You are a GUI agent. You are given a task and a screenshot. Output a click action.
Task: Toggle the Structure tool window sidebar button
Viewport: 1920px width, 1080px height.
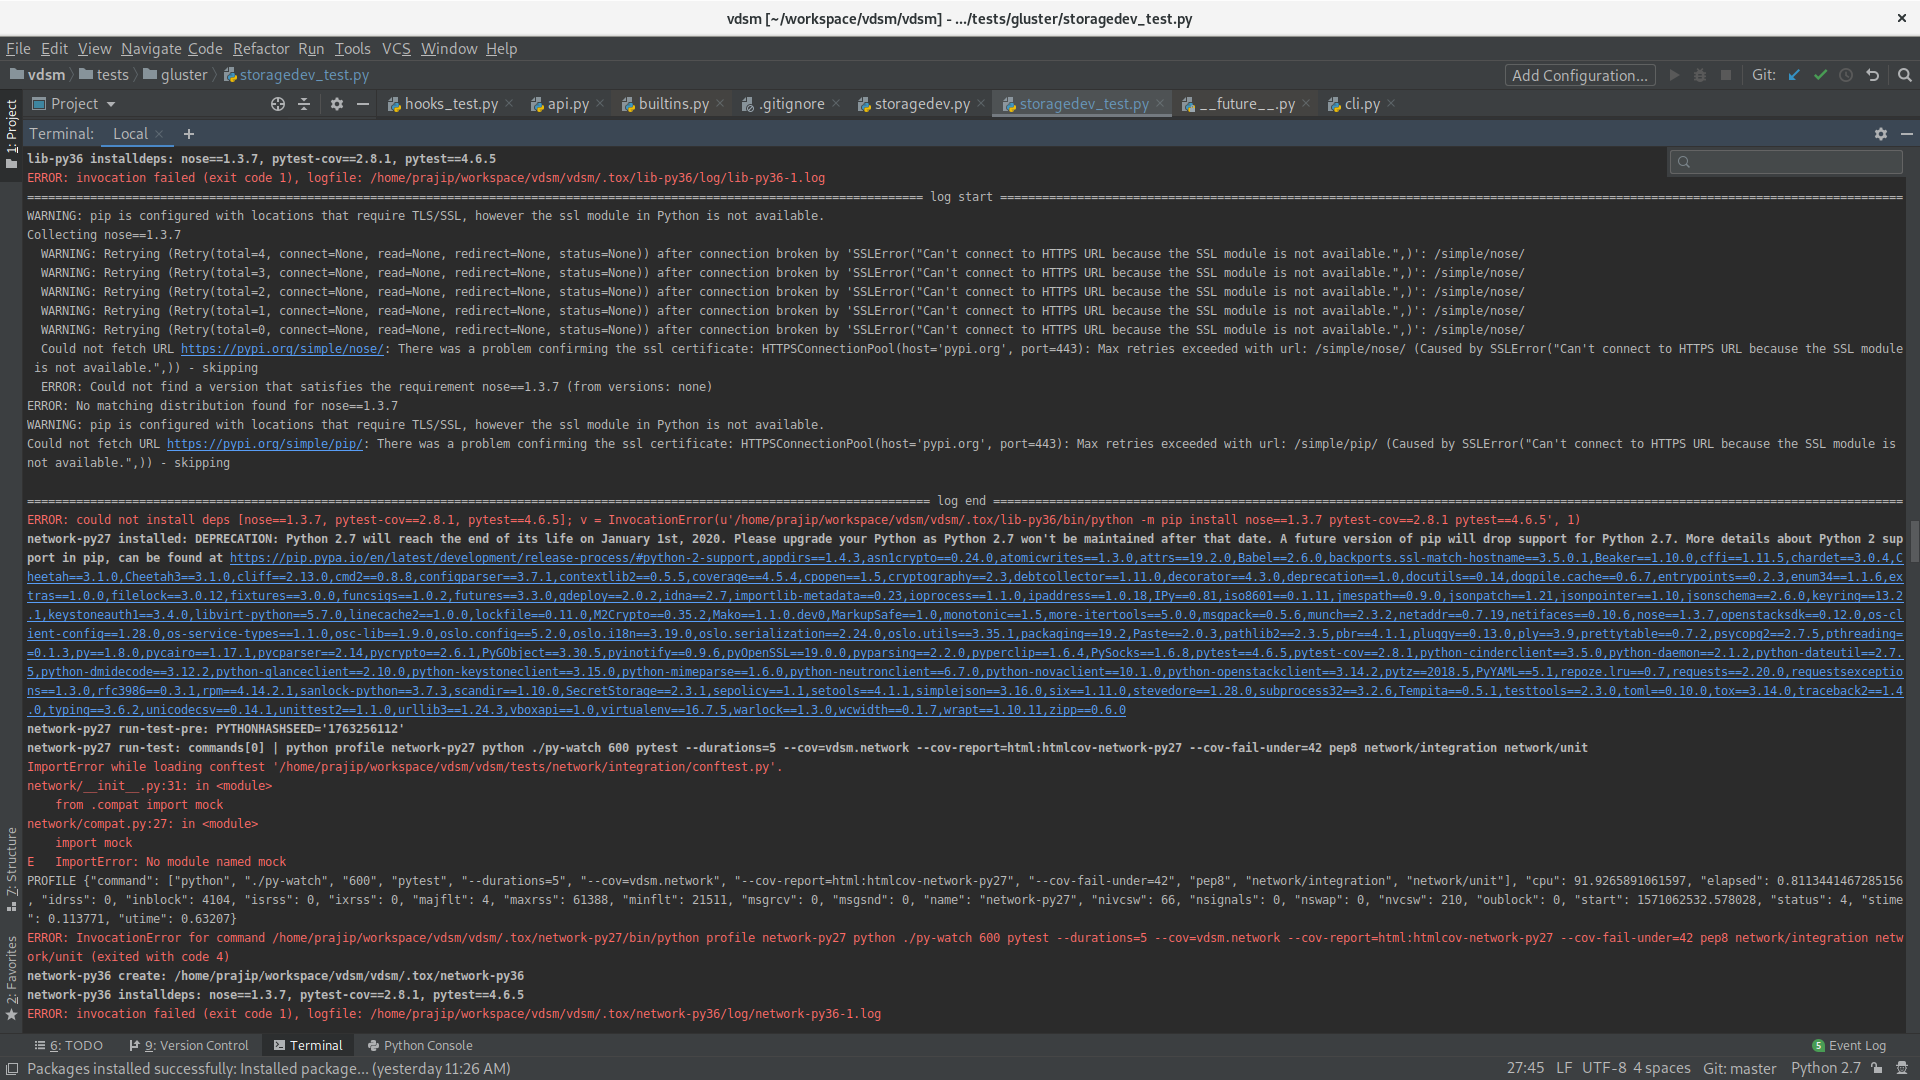click(x=11, y=866)
